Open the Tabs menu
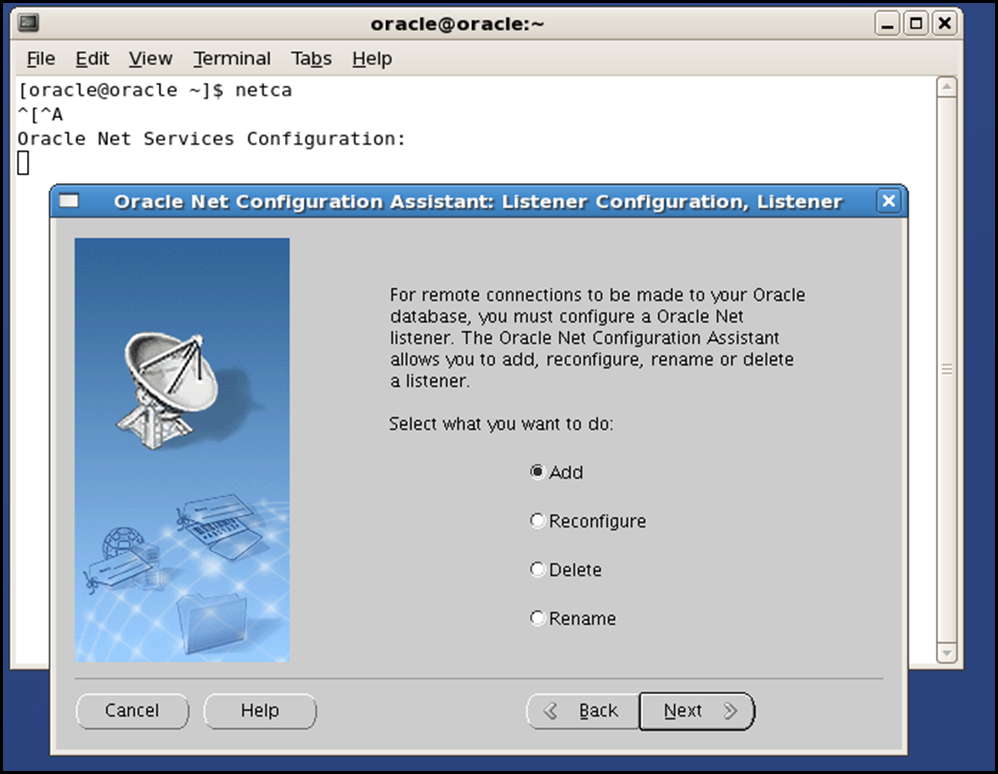998x774 pixels. coord(311,59)
